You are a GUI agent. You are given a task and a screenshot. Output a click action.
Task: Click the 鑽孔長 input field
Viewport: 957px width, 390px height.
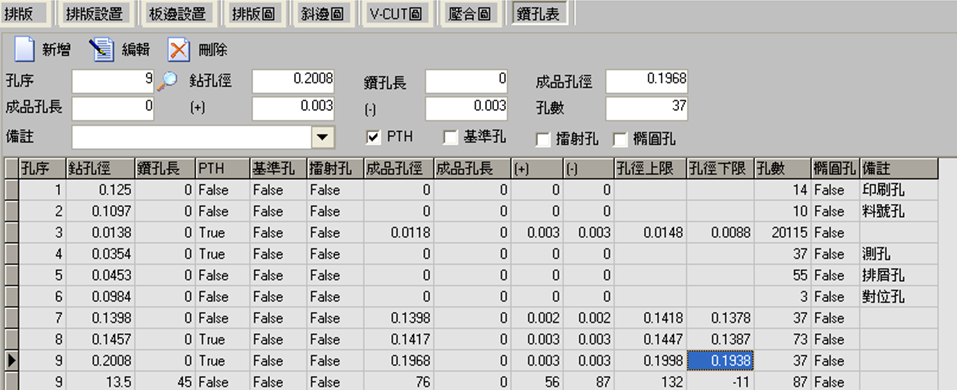coord(466,81)
